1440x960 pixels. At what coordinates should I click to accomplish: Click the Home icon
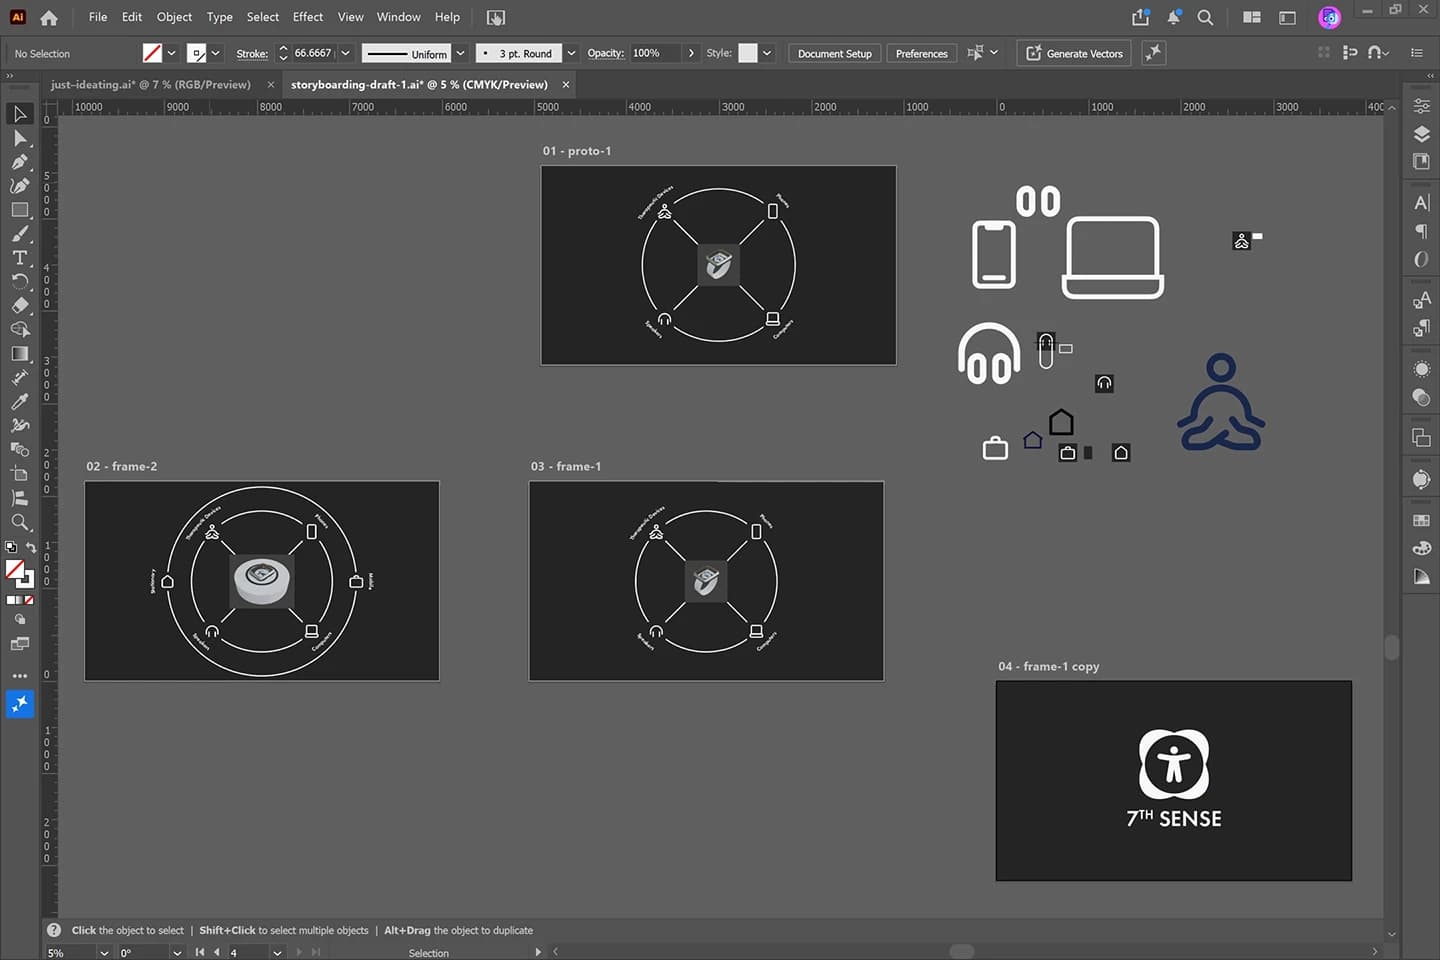coord(49,17)
